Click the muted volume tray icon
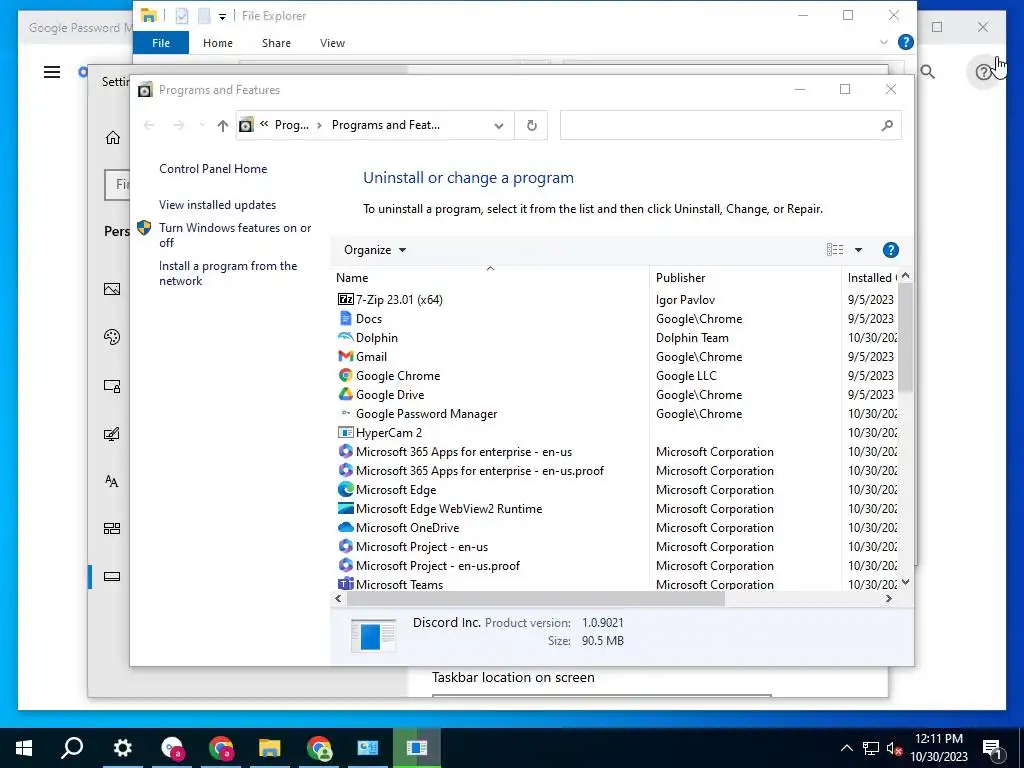The width and height of the screenshot is (1024, 768). [893, 748]
